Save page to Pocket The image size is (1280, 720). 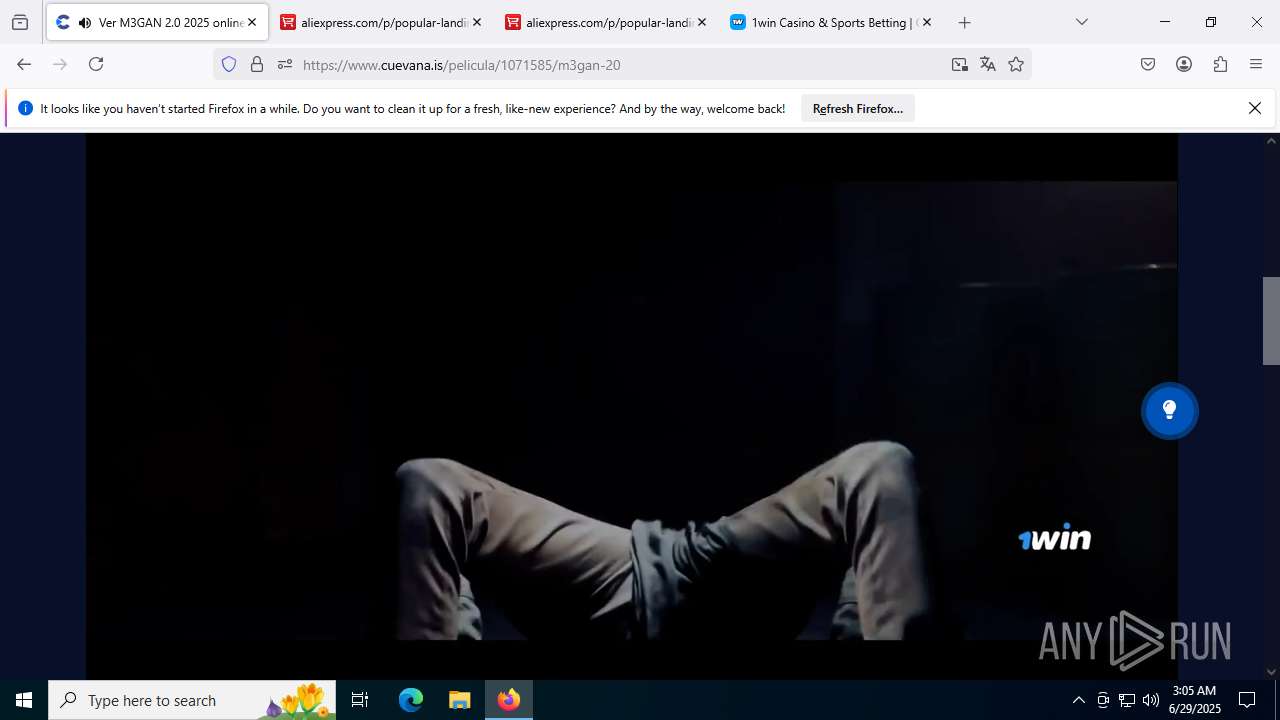1148,64
